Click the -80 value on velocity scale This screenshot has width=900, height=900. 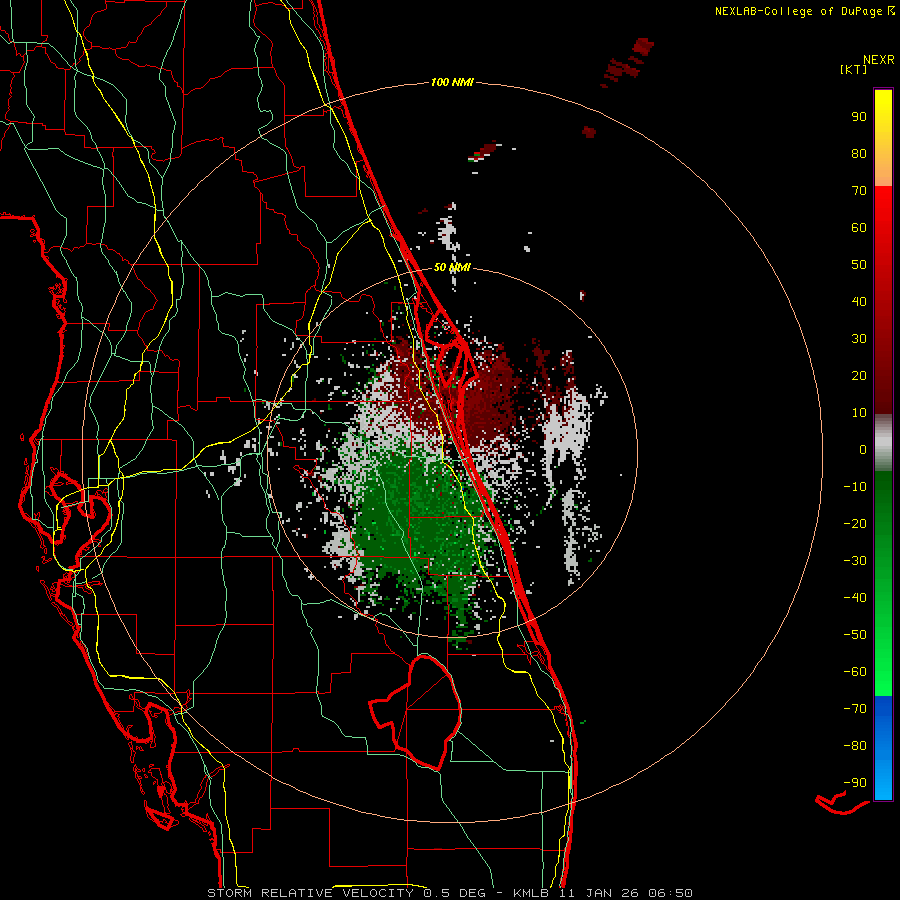[x=855, y=746]
